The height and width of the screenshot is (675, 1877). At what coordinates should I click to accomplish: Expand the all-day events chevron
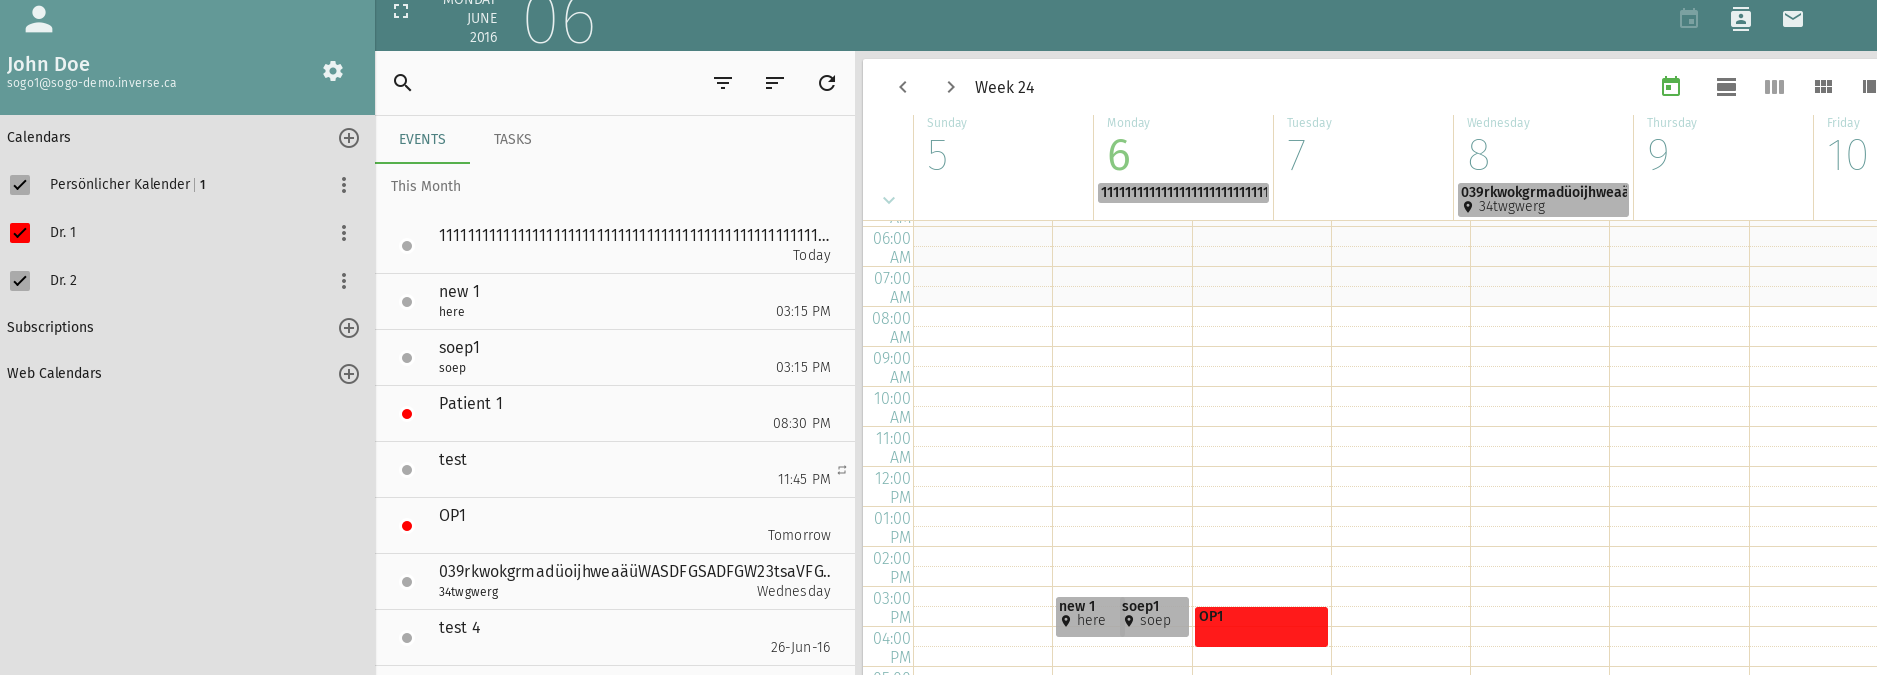[889, 200]
